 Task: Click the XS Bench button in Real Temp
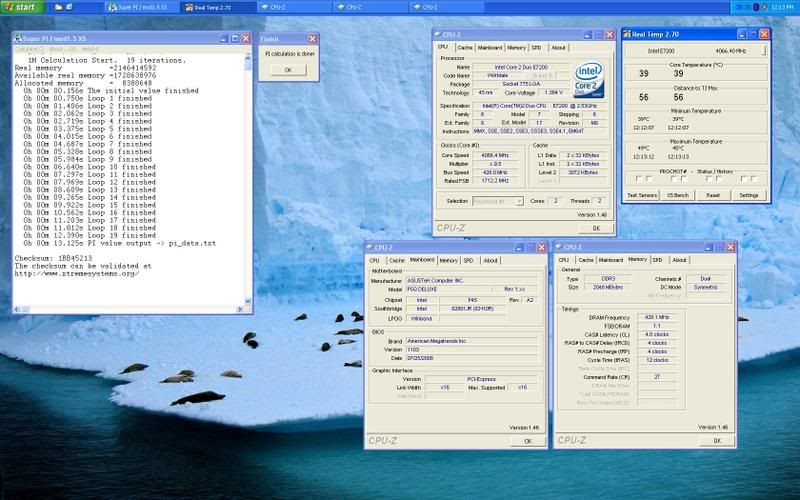(x=678, y=195)
